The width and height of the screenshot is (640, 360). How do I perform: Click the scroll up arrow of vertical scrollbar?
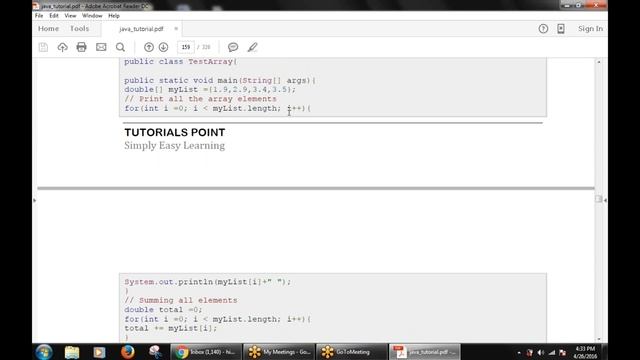599,62
